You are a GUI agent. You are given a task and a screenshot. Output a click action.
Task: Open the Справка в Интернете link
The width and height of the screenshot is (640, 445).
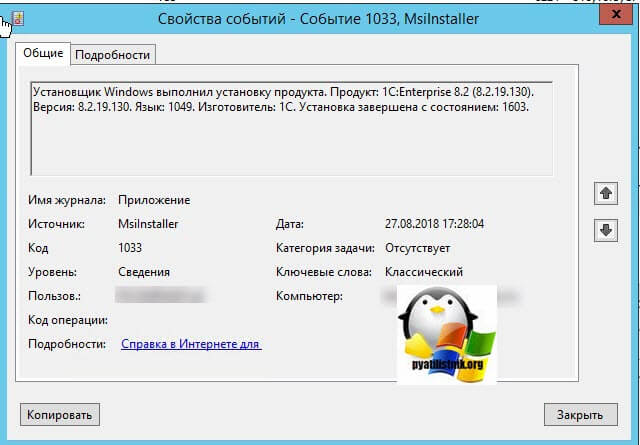point(191,344)
